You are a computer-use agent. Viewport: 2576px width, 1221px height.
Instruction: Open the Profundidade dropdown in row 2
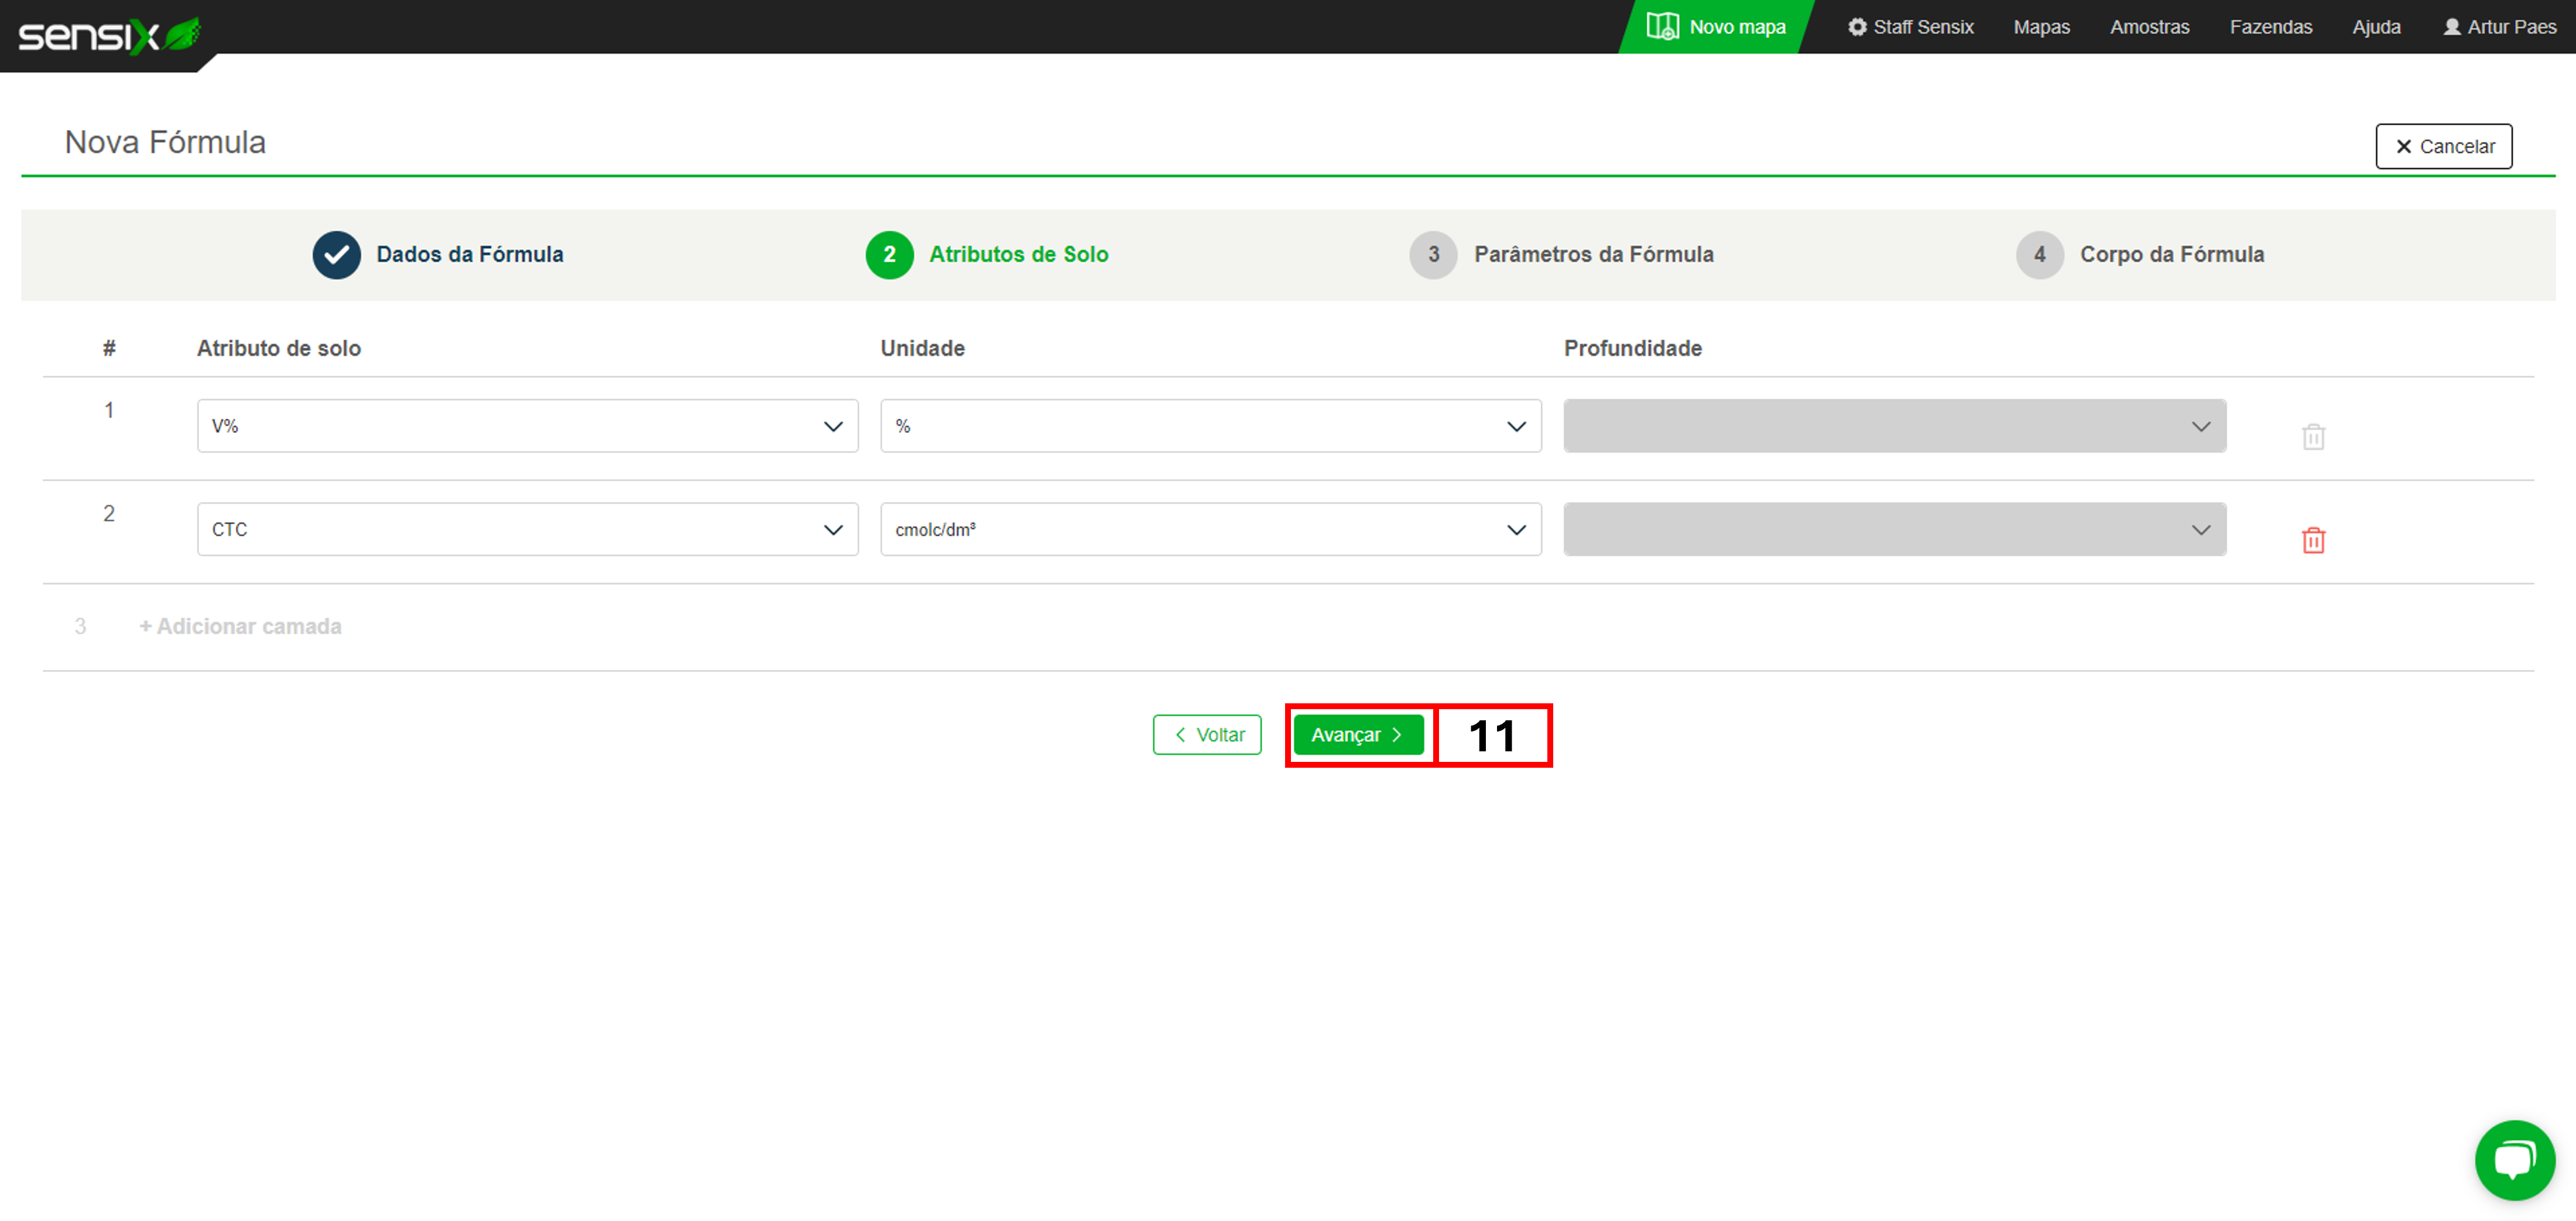(x=1894, y=529)
